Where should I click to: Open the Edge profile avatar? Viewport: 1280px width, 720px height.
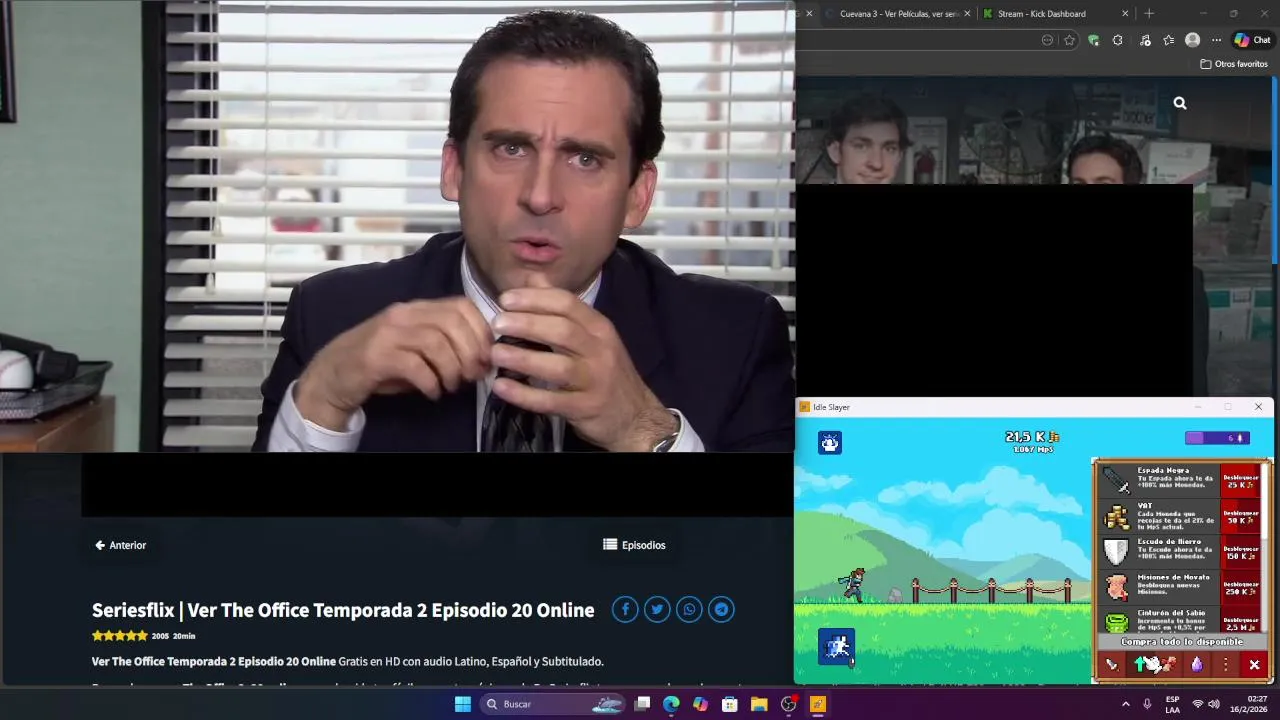1192,40
